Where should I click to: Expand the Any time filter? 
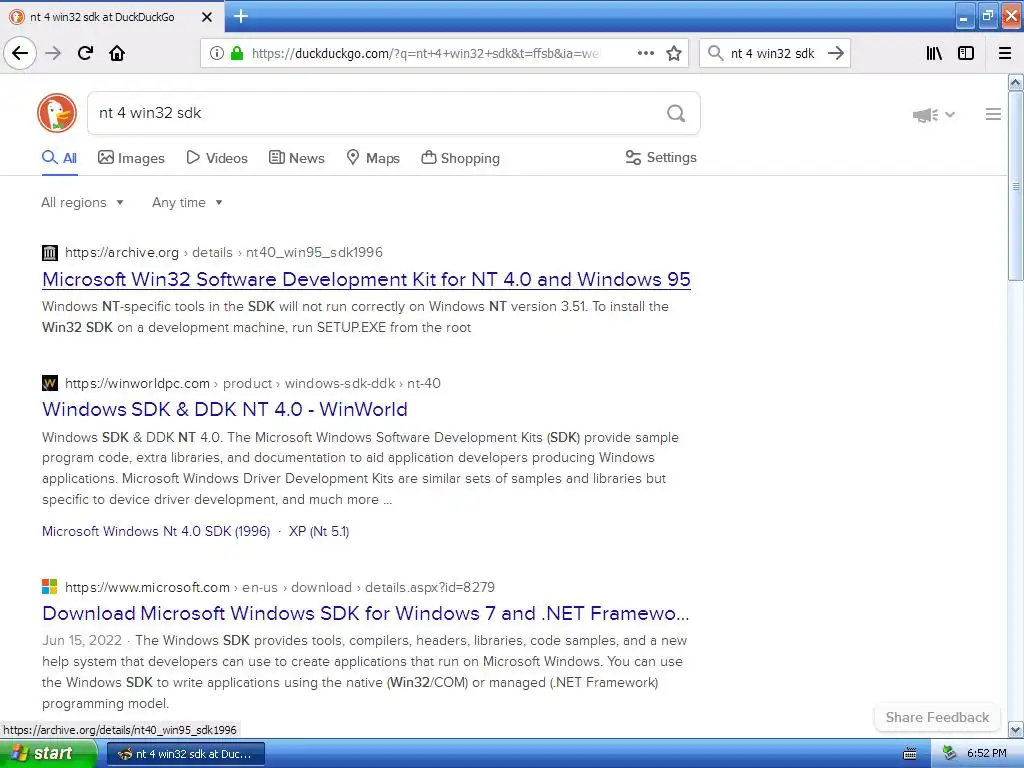187,202
